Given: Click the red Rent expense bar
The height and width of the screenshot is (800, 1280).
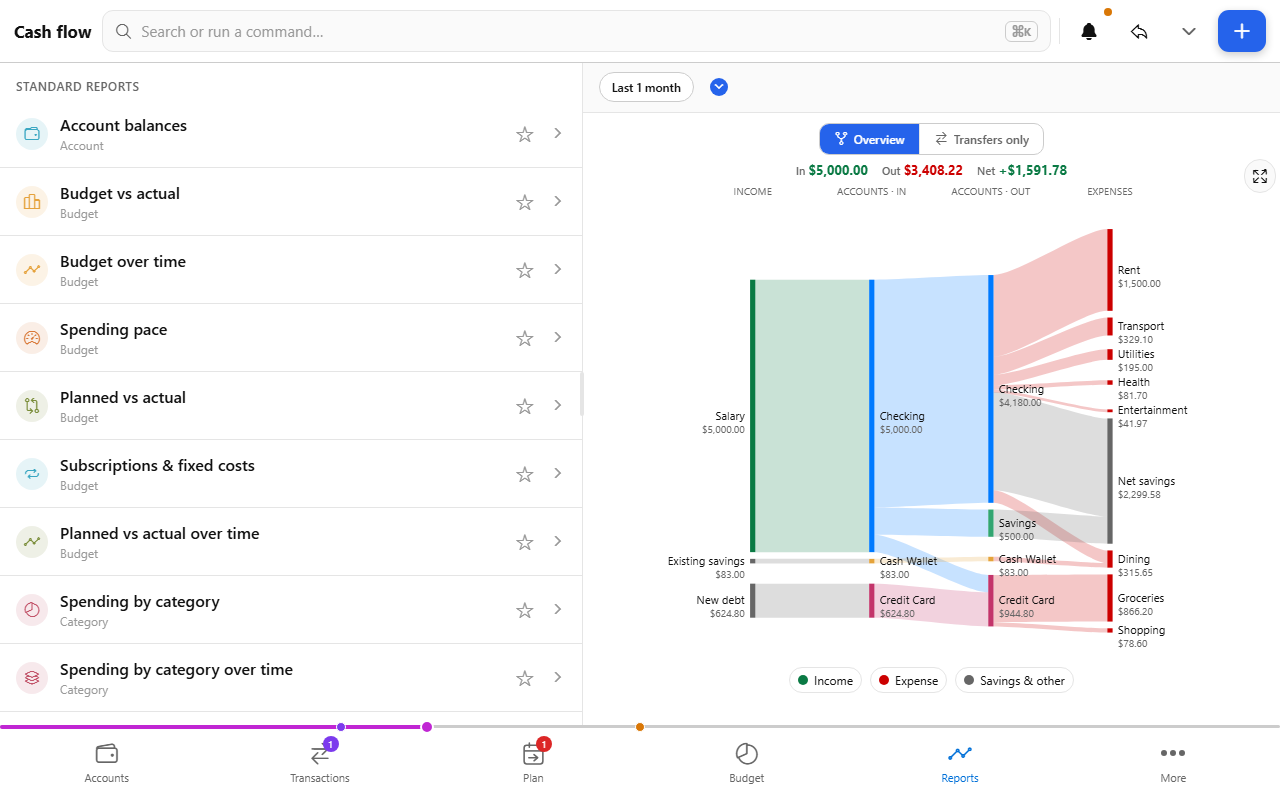Looking at the screenshot, I should coord(1109,270).
